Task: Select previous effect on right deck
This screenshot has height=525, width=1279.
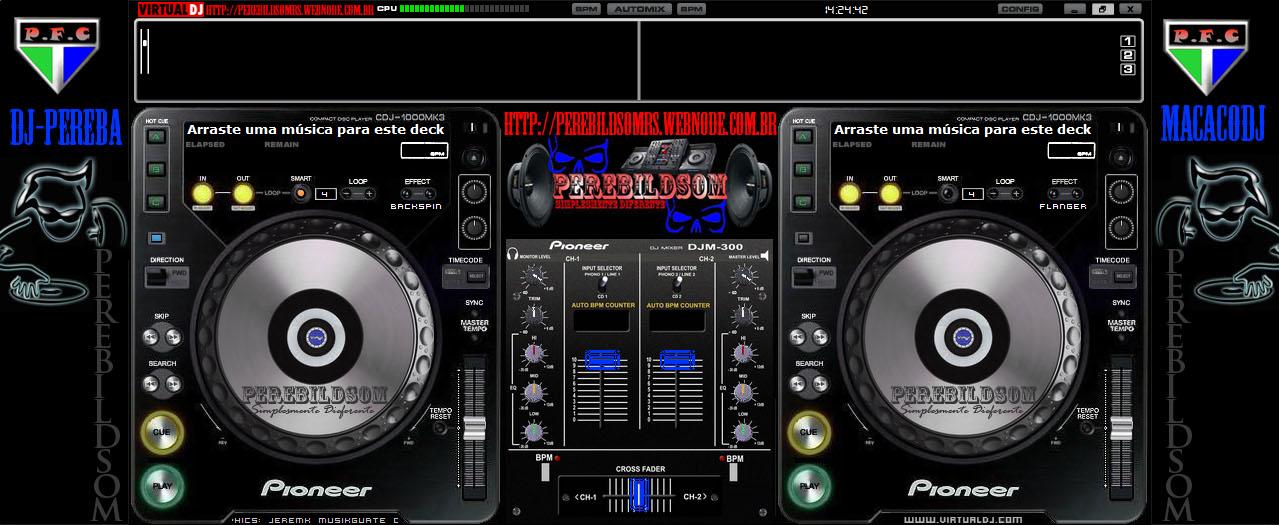Action: [x=1055, y=193]
